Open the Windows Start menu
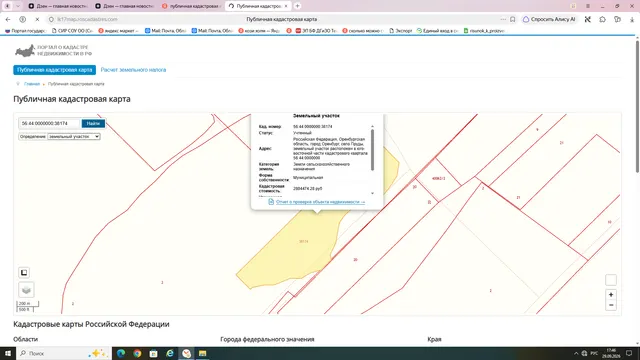640x360 pixels. pyautogui.click(x=8, y=353)
